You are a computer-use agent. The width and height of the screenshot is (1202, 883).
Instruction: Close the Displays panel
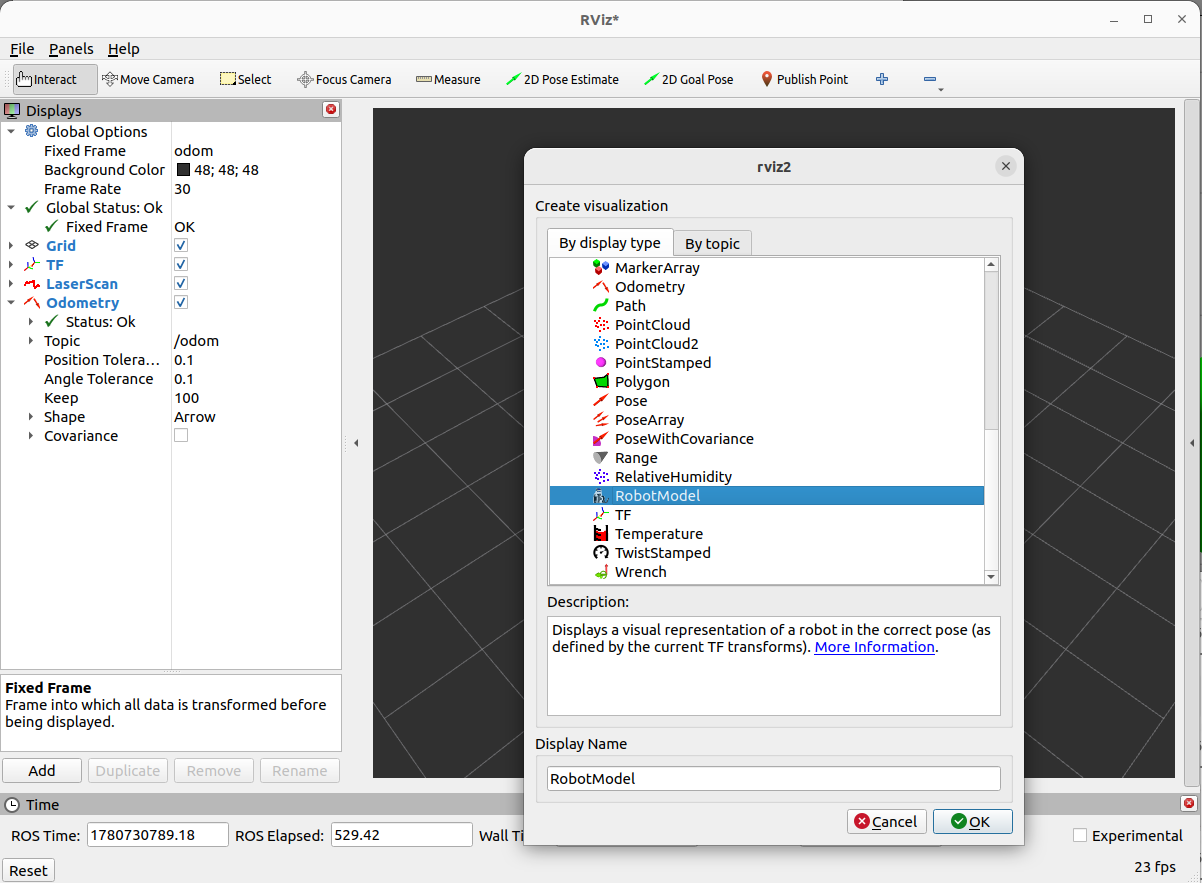click(x=331, y=110)
